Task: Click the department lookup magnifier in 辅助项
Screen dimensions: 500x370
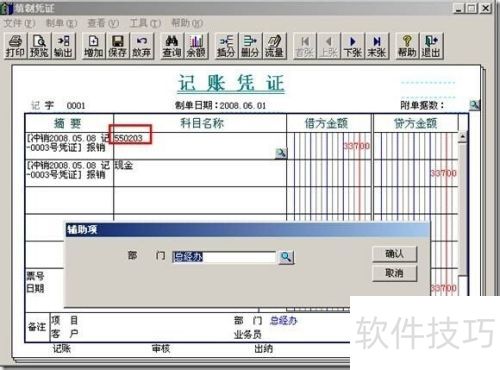Action: click(x=286, y=257)
